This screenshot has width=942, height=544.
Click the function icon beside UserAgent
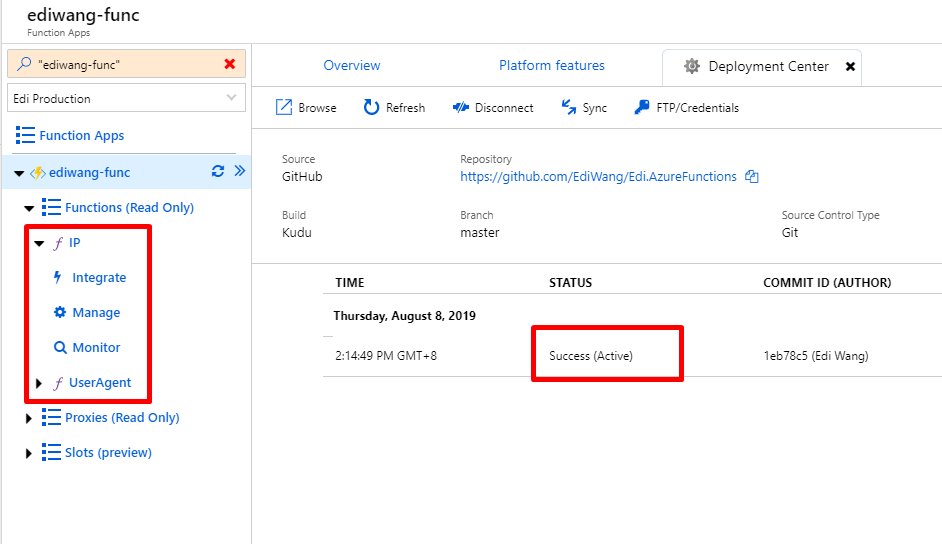[58, 383]
